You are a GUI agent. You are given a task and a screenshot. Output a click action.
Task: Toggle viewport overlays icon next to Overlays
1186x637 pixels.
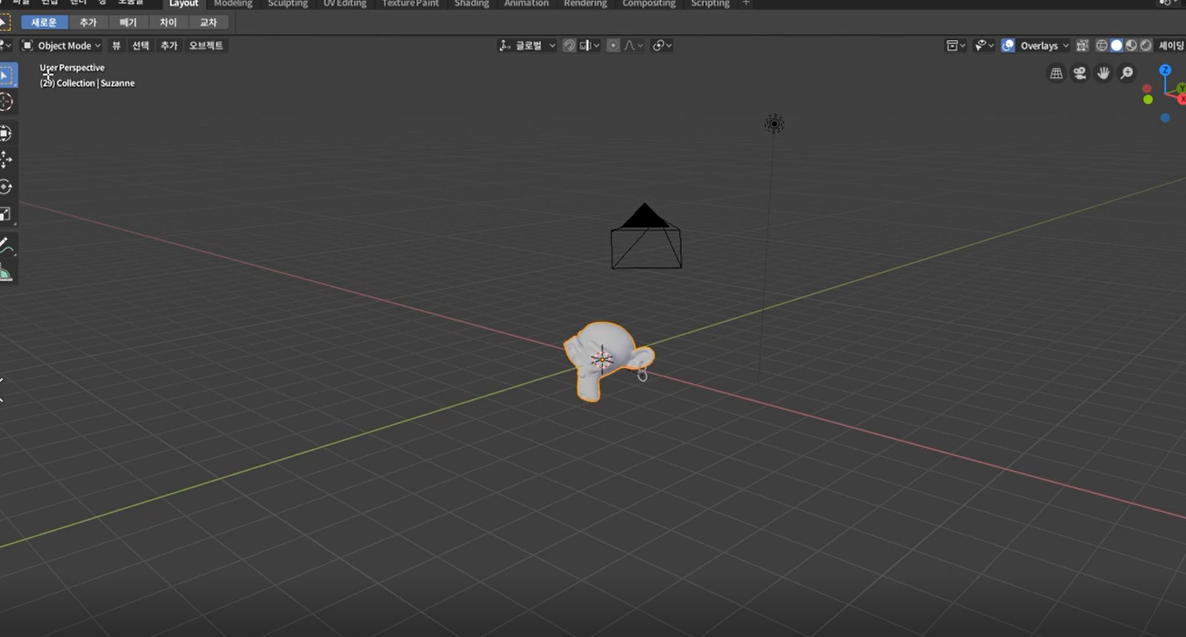(1007, 45)
